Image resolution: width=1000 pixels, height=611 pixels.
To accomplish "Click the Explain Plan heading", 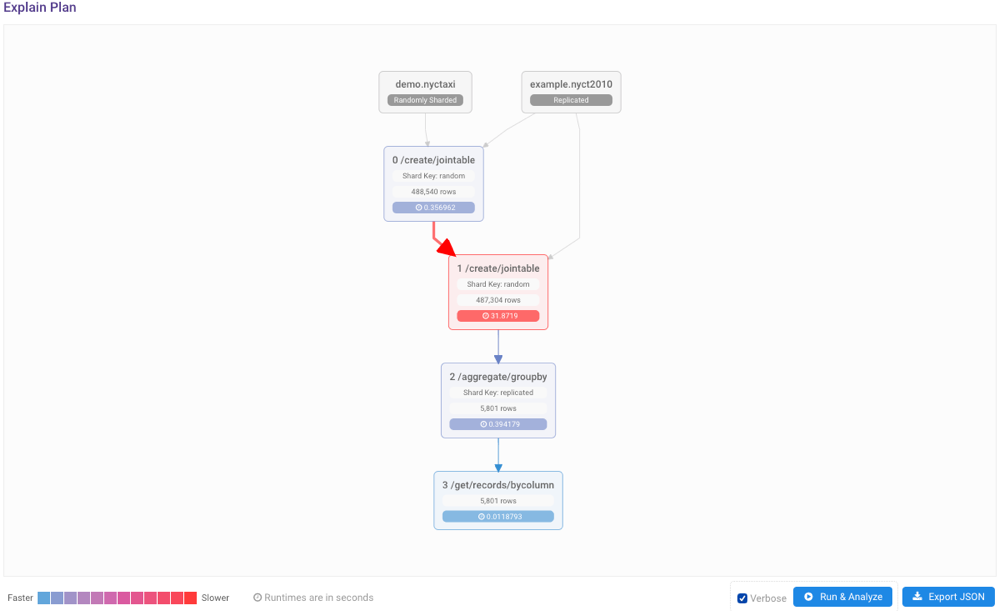I will click(x=41, y=8).
